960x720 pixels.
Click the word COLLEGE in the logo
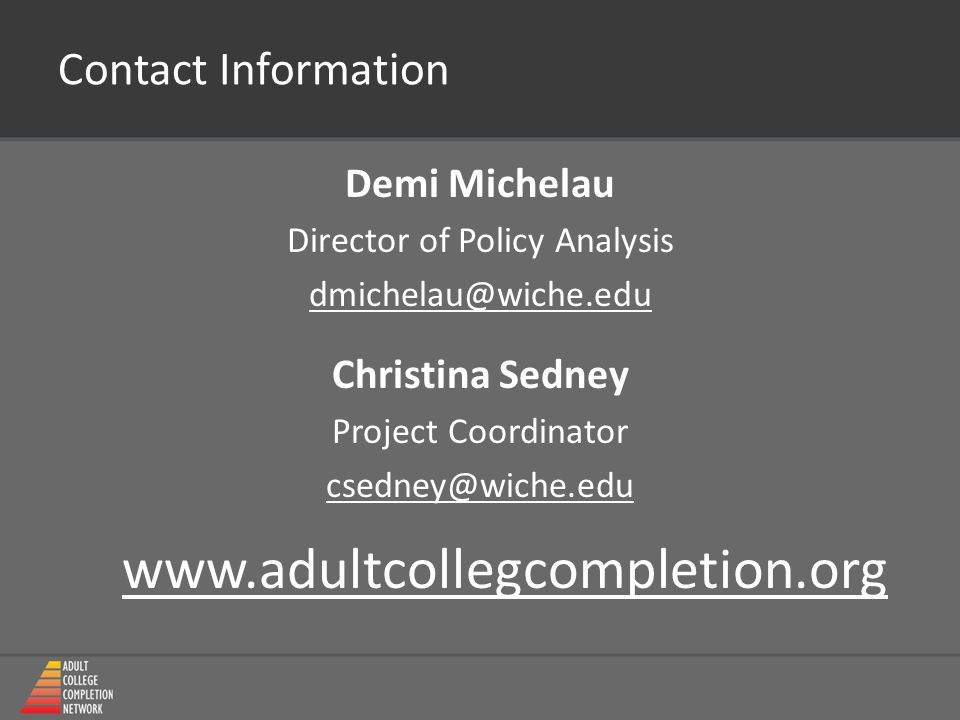click(x=80, y=680)
